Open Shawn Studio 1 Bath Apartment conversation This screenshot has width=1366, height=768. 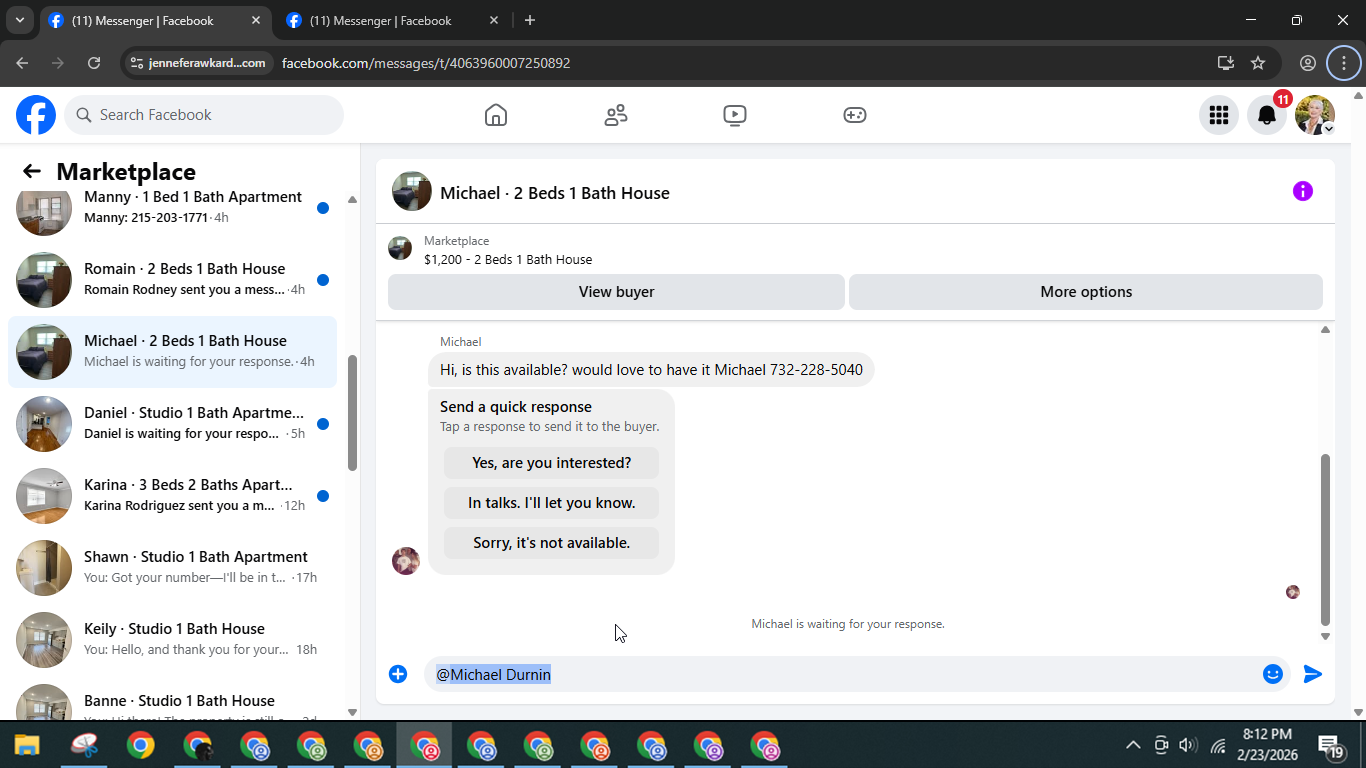pyautogui.click(x=172, y=568)
